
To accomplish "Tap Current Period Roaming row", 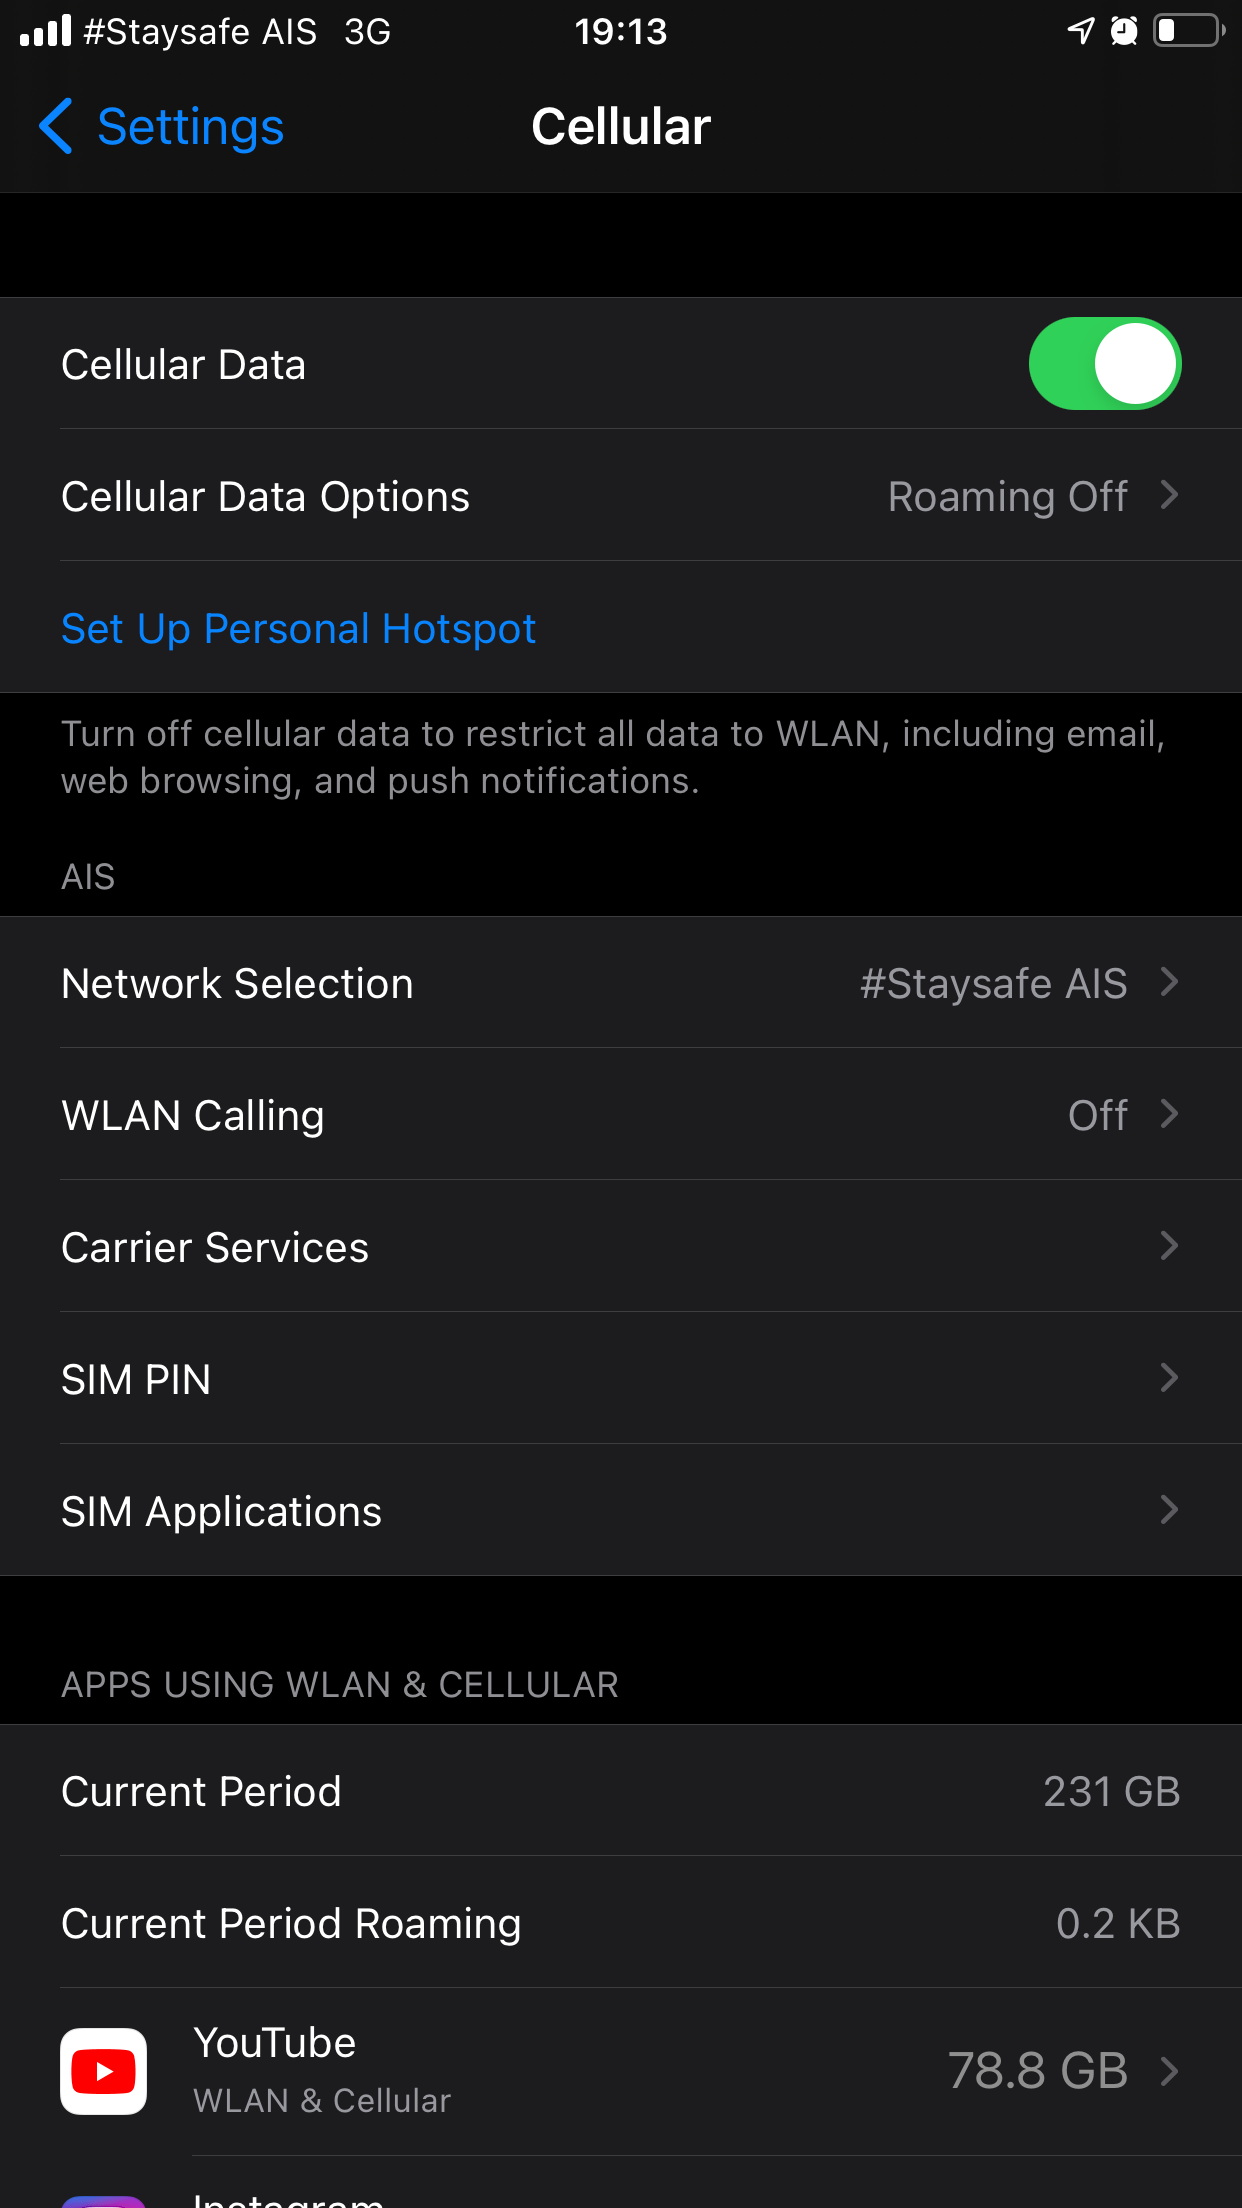I will tap(620, 1923).
